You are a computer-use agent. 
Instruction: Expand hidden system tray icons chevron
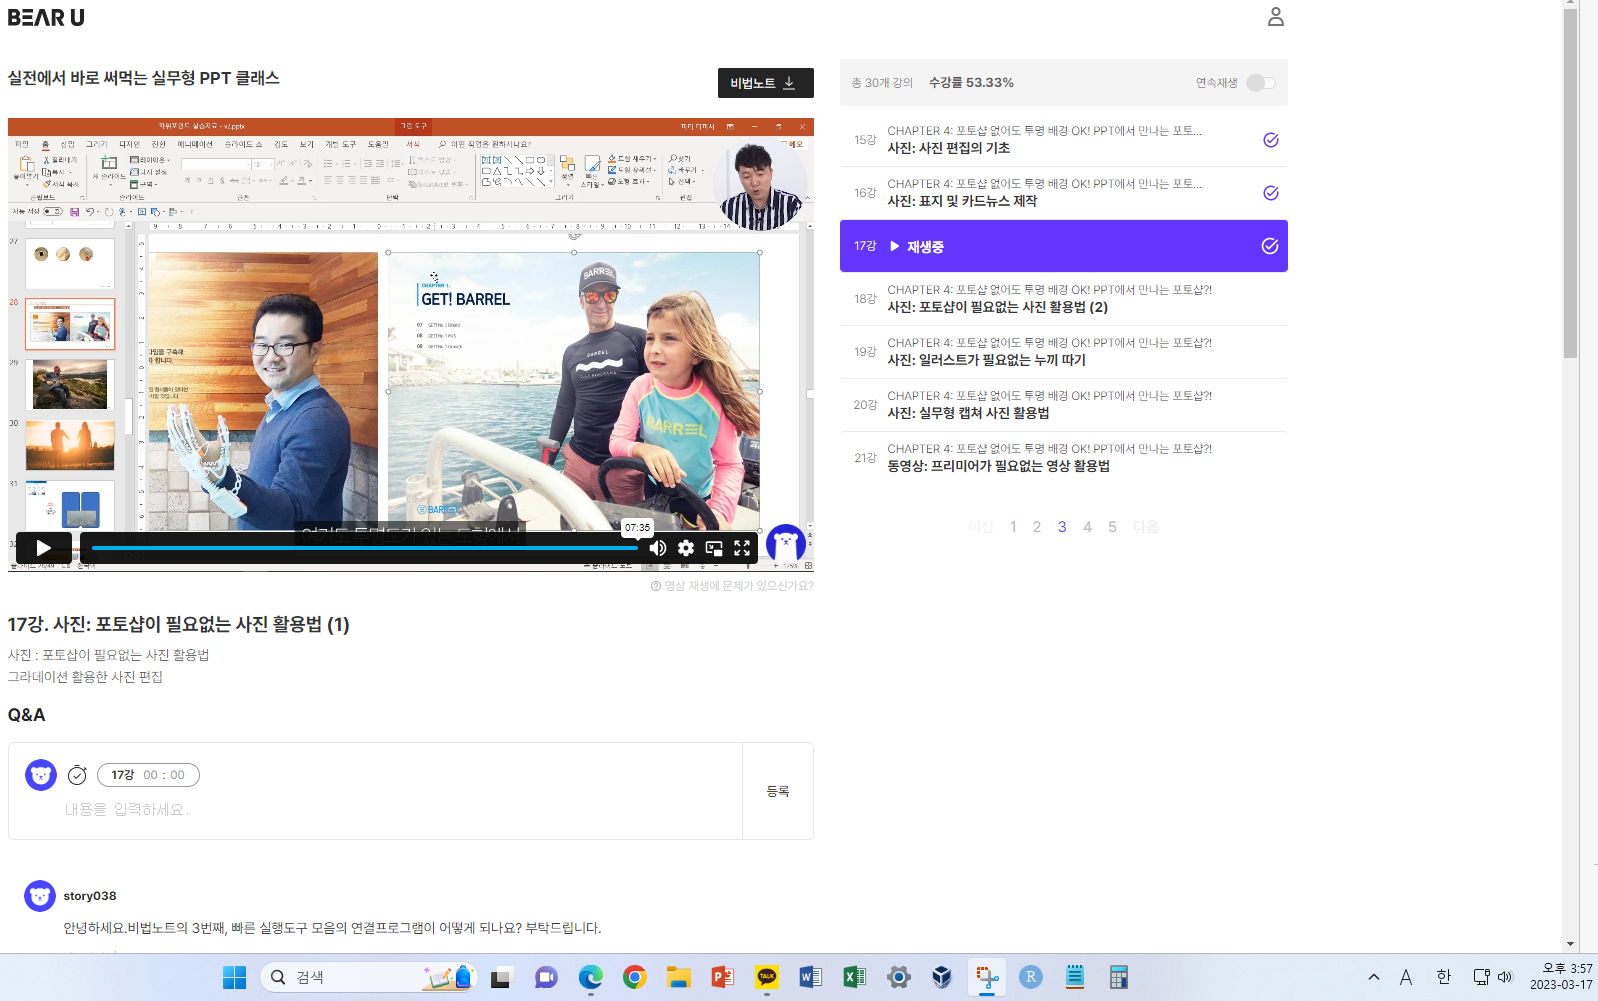[1374, 977]
